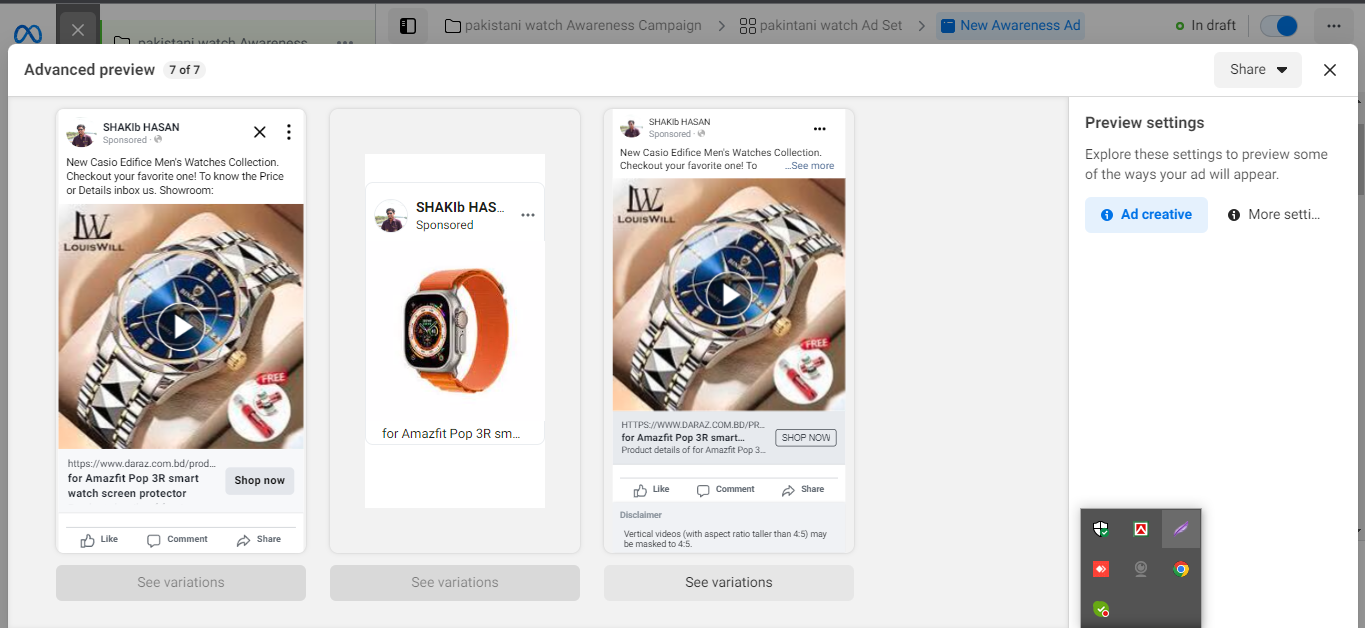Open vertical three-dot menu on first ad preview
1365x628 pixels.
[289, 132]
